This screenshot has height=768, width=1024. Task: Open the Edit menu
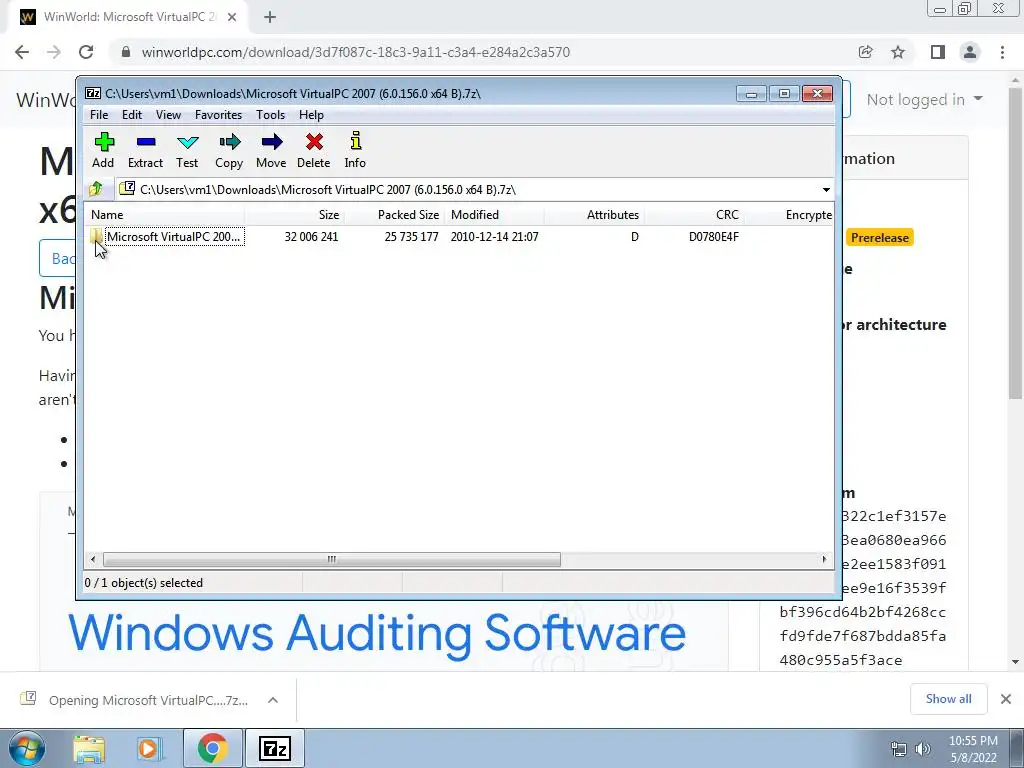(x=132, y=115)
